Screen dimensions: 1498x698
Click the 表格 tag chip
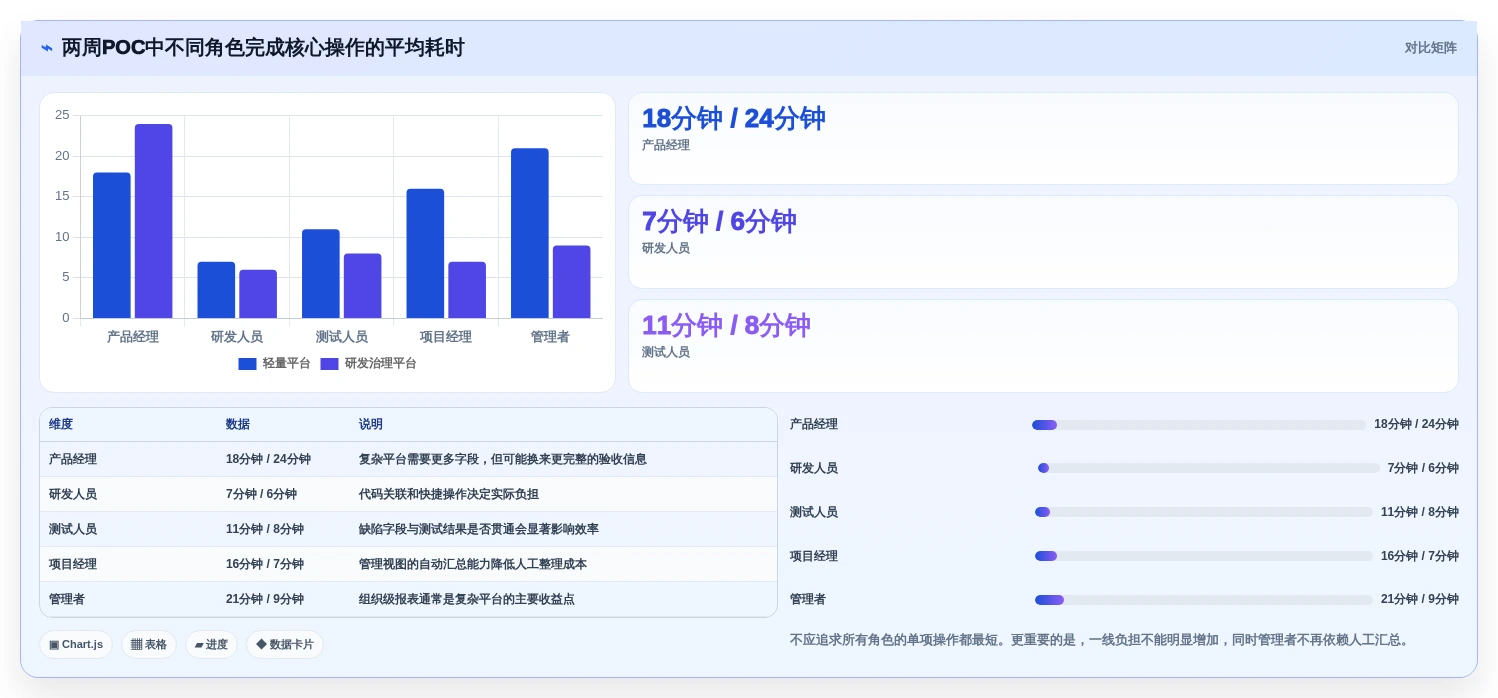(x=149, y=645)
